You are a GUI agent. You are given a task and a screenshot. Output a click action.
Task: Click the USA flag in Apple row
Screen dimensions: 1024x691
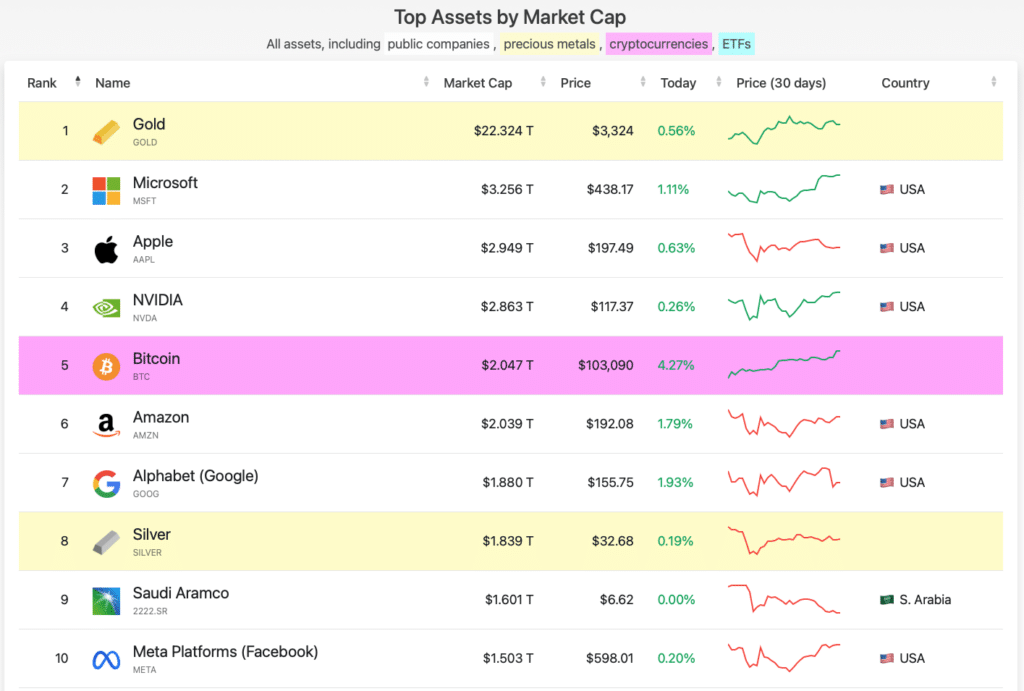click(887, 248)
